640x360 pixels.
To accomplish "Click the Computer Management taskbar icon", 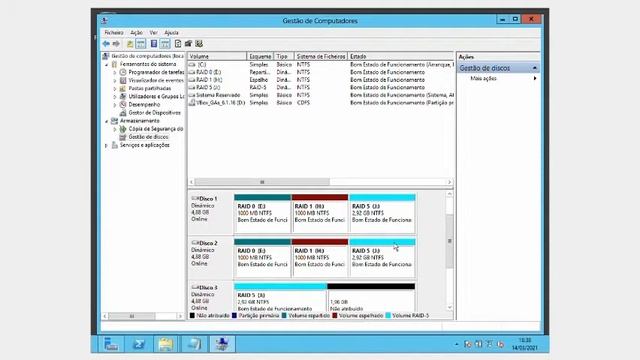I will coord(222,344).
